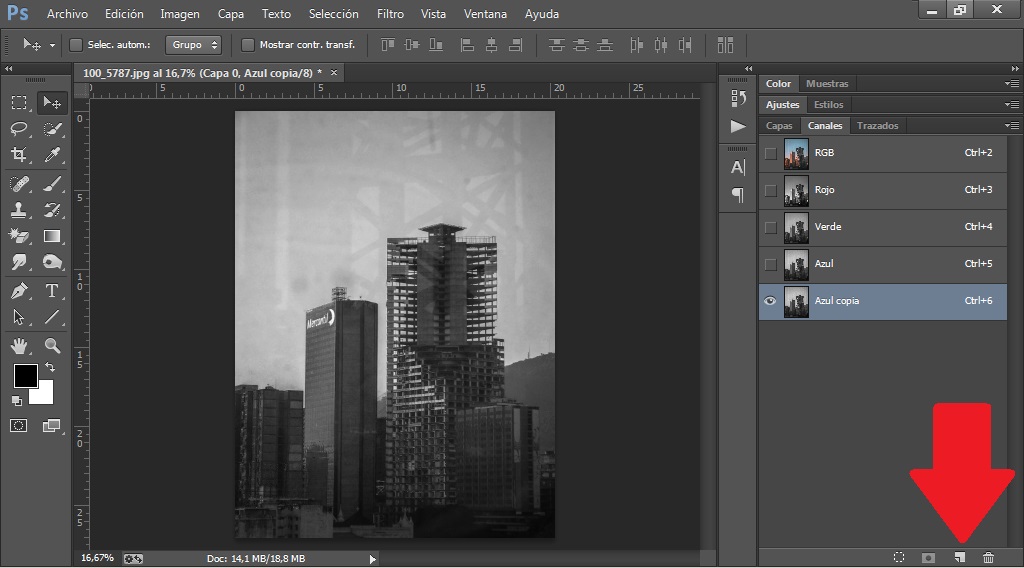Enable the Selec. autom. checkbox
This screenshot has height=568, width=1024.
click(76, 44)
